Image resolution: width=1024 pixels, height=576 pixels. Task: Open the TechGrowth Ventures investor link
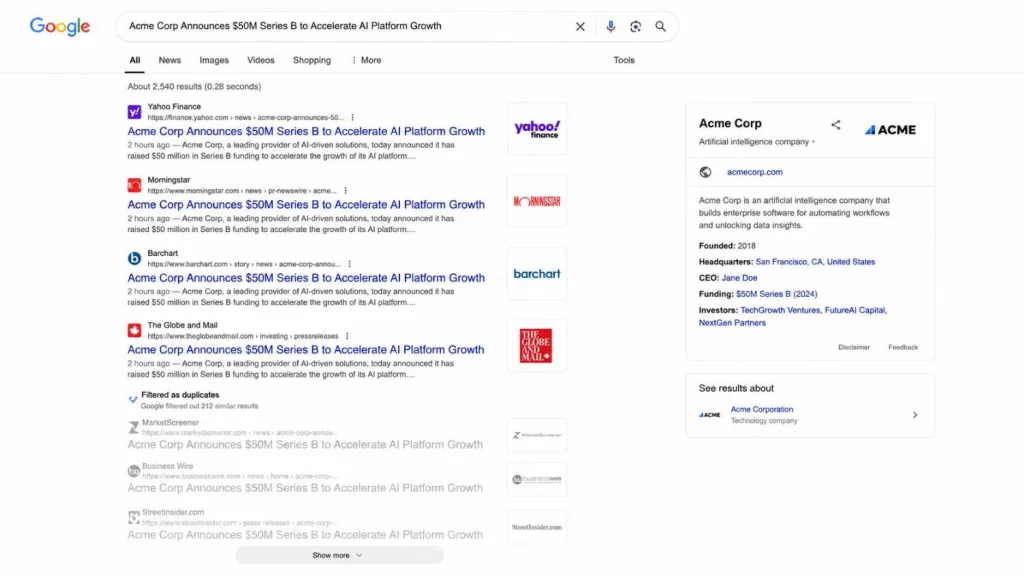coord(780,310)
